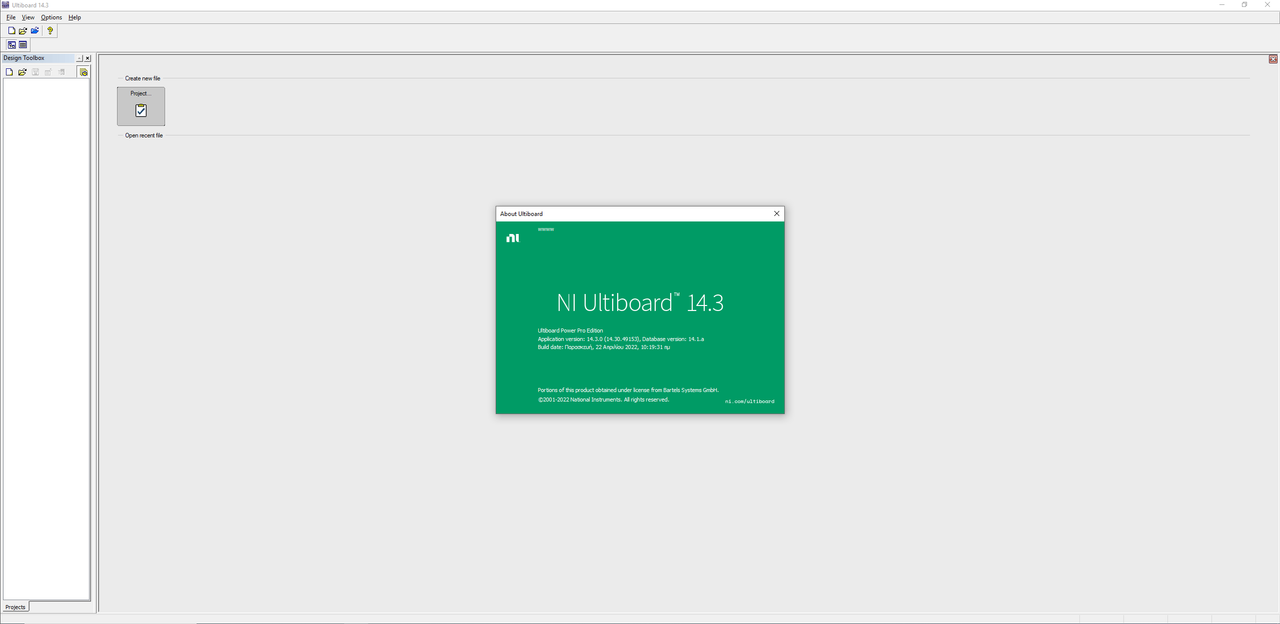Click New file icon in main toolbar
The height and width of the screenshot is (624, 1280).
pyautogui.click(x=12, y=31)
